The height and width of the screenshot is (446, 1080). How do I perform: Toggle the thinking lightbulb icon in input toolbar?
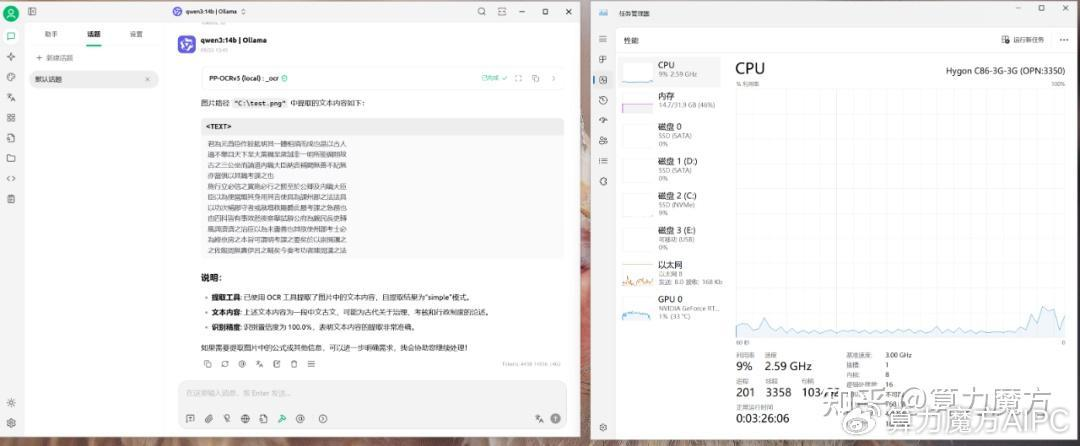(x=227, y=418)
